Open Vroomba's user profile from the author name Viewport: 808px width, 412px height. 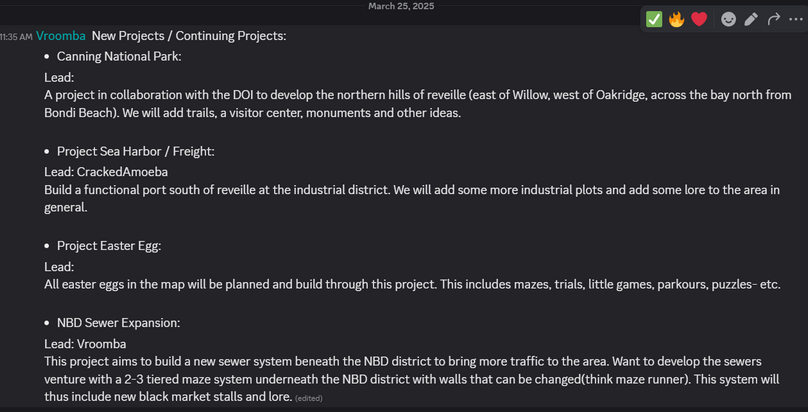[x=61, y=36]
